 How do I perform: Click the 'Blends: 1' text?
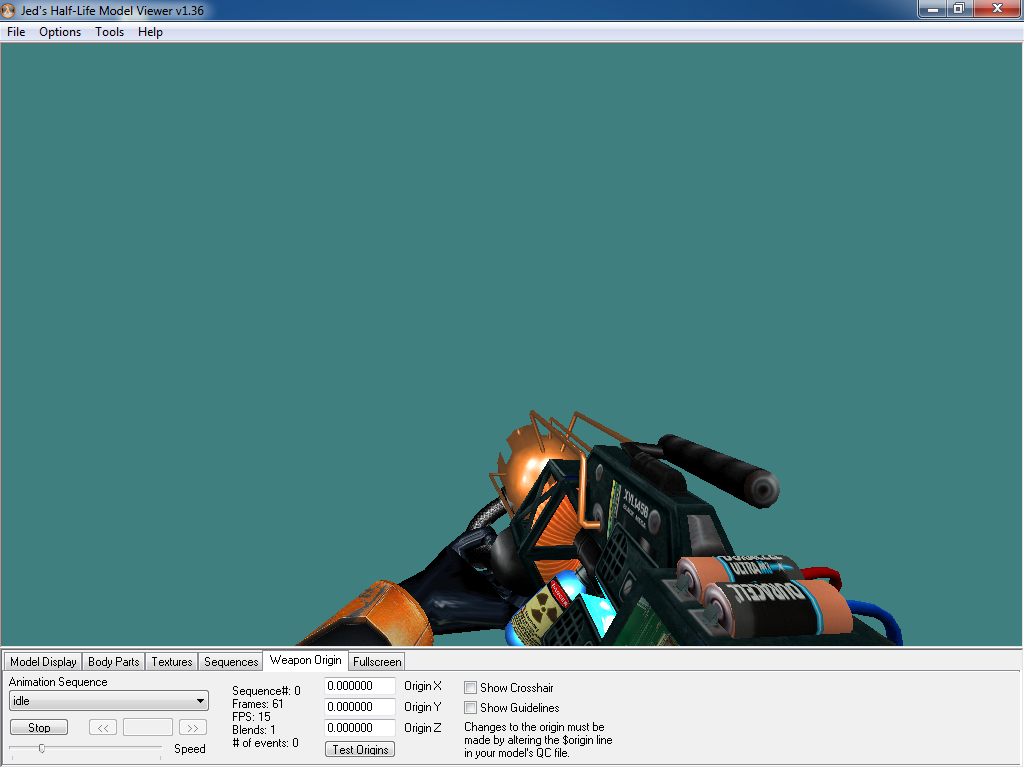[254, 730]
